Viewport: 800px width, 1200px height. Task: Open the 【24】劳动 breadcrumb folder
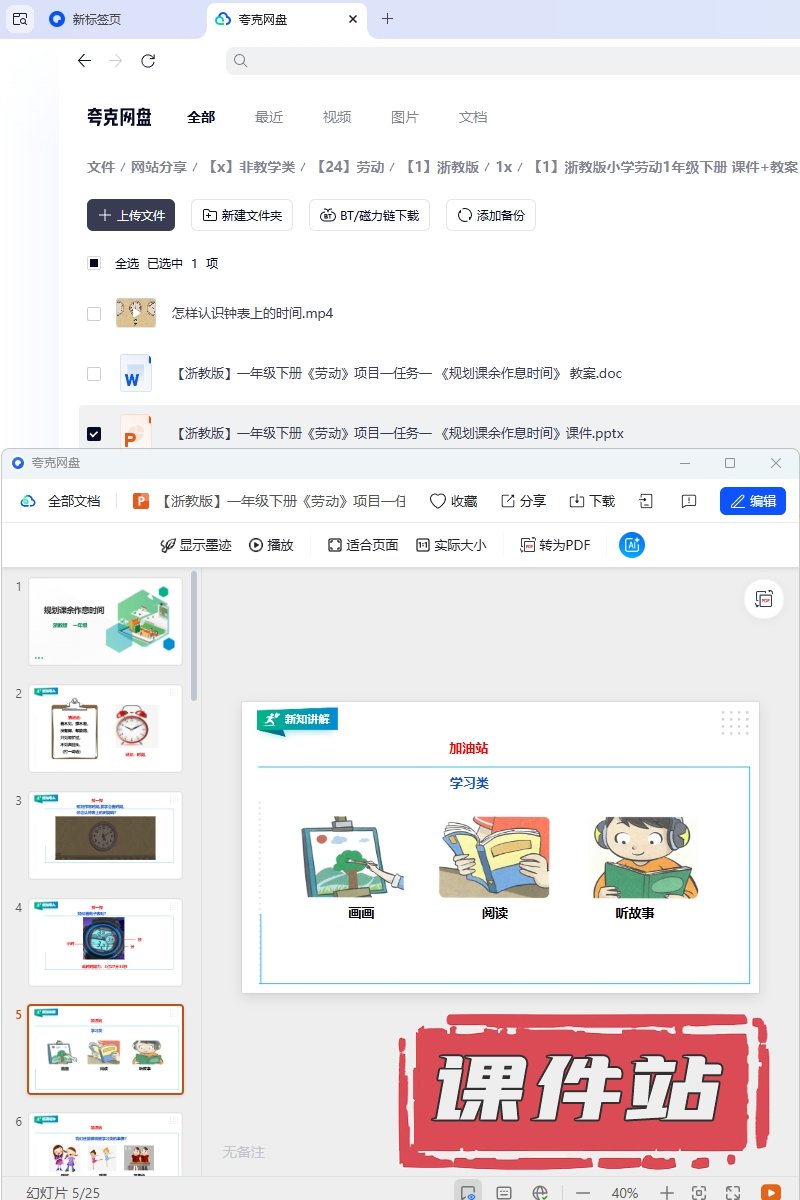(350, 167)
